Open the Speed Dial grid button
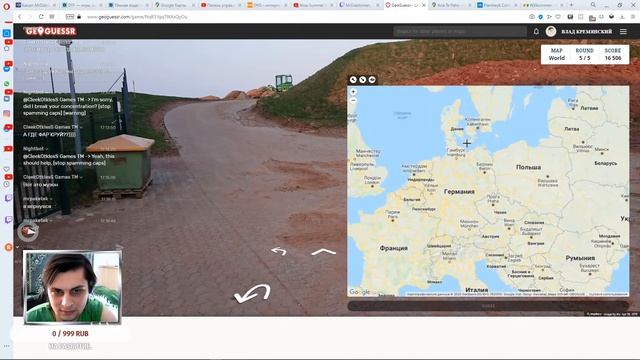Screen dimensions: 640x360 click(x=52, y=17)
